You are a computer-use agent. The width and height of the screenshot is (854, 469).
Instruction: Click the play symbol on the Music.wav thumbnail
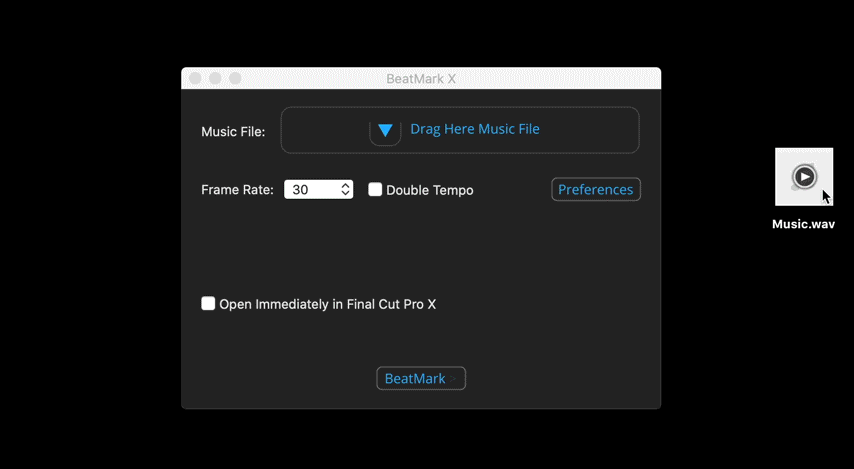804,176
